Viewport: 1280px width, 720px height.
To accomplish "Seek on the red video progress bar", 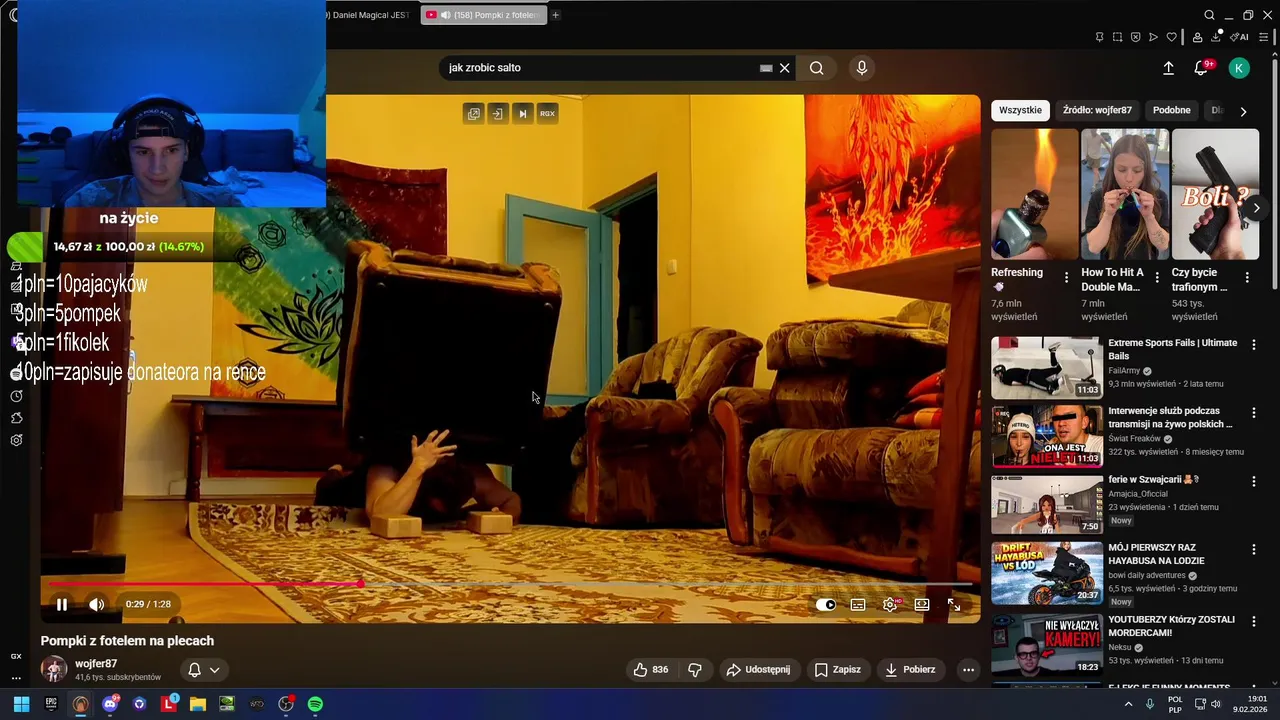I will (510, 584).
